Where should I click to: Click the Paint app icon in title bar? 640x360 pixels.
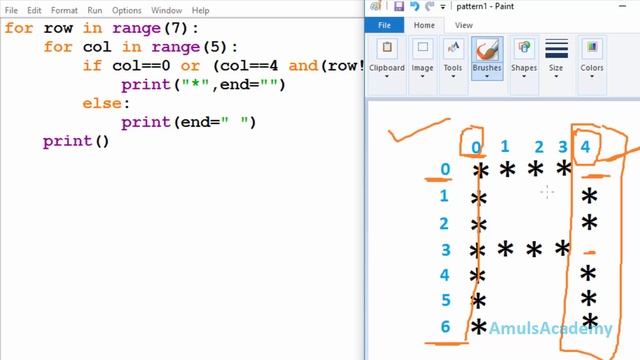(376, 6)
